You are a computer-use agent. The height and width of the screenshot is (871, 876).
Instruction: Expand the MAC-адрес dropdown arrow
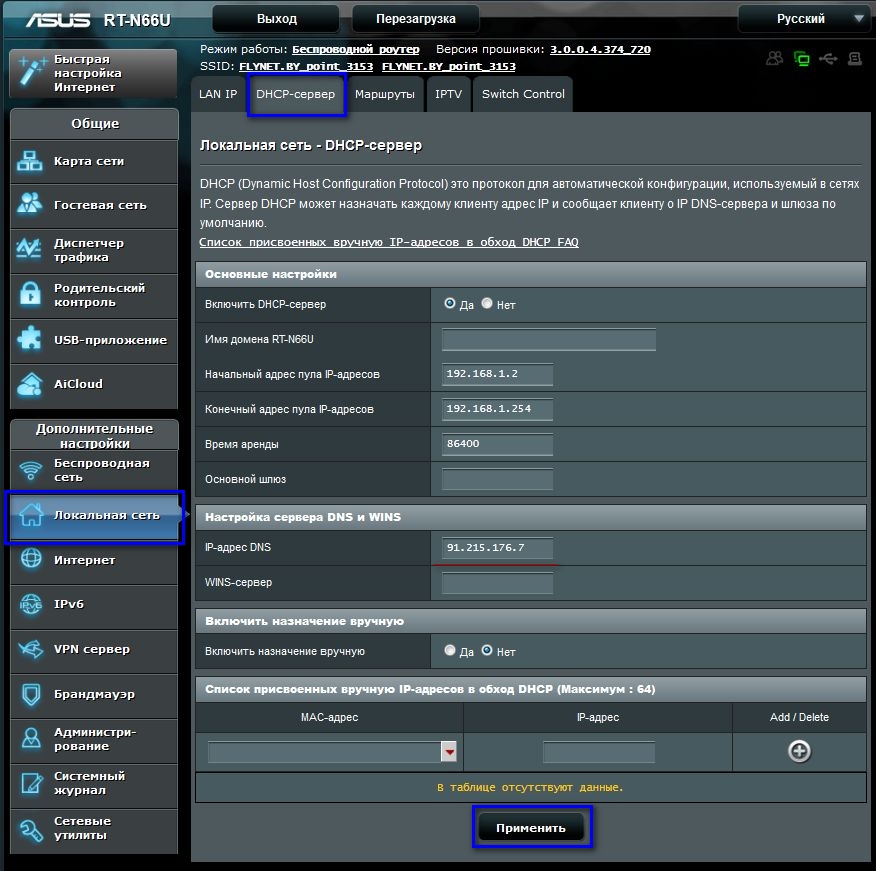point(449,752)
